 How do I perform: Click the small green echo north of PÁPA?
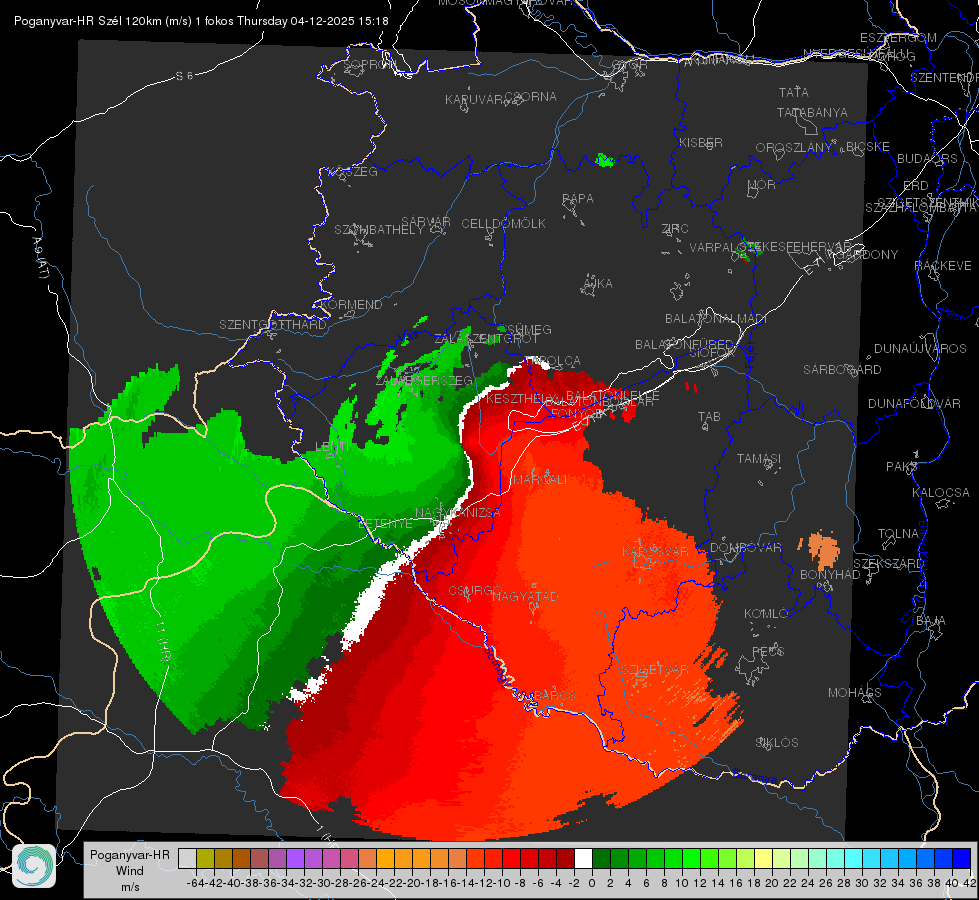(604, 161)
